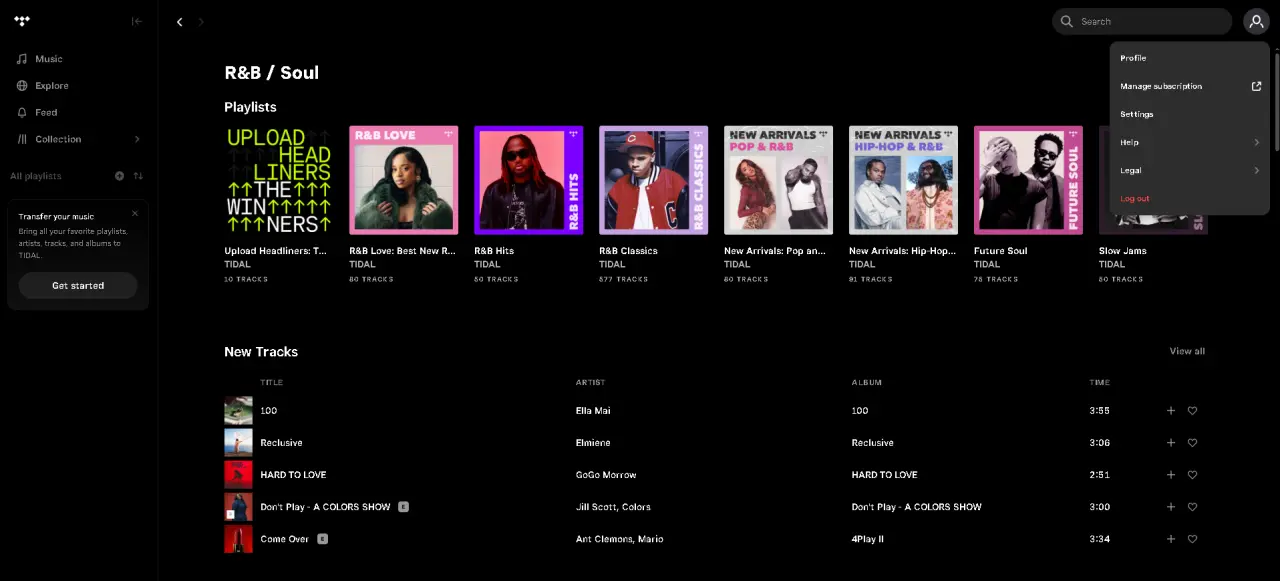Open Profile from account menu
The image size is (1280, 581).
pyautogui.click(x=1189, y=58)
